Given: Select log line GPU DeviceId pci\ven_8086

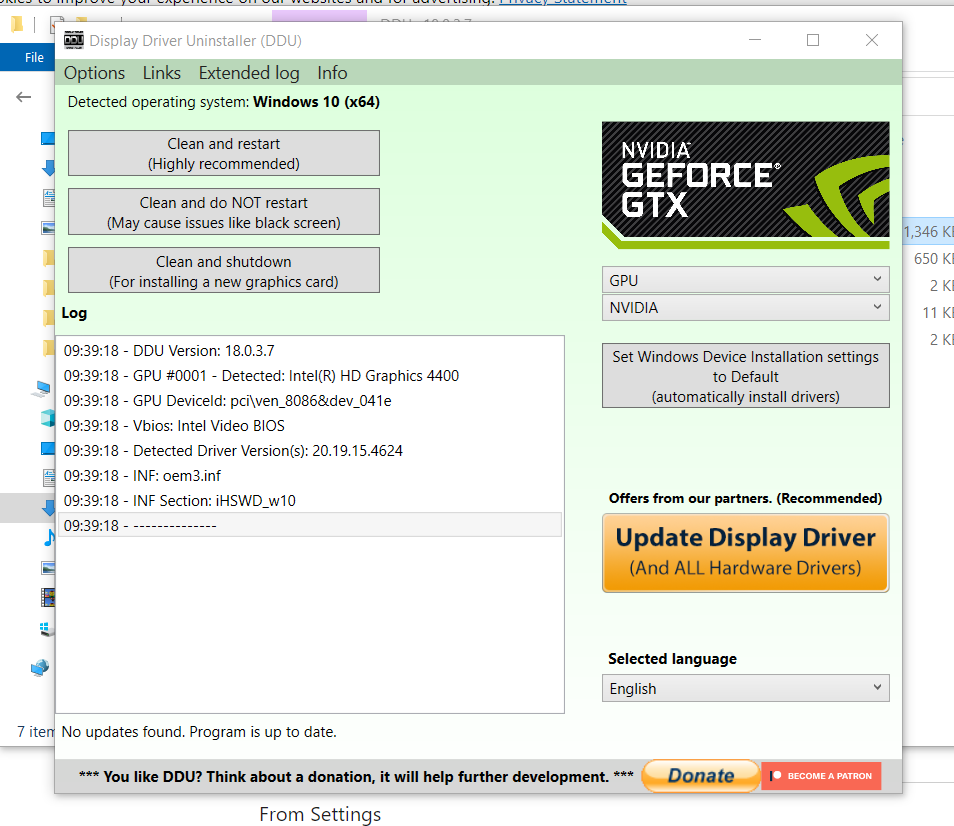Looking at the screenshot, I should pos(310,401).
